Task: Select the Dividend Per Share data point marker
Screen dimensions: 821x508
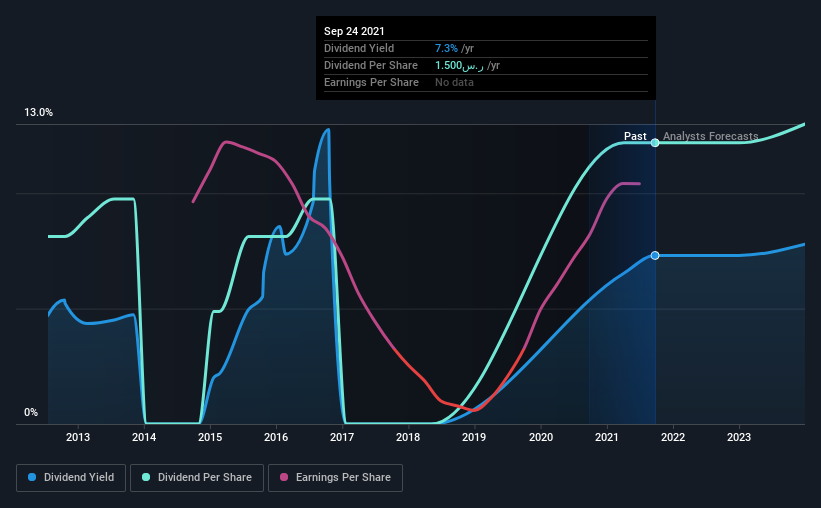Action: (x=655, y=142)
